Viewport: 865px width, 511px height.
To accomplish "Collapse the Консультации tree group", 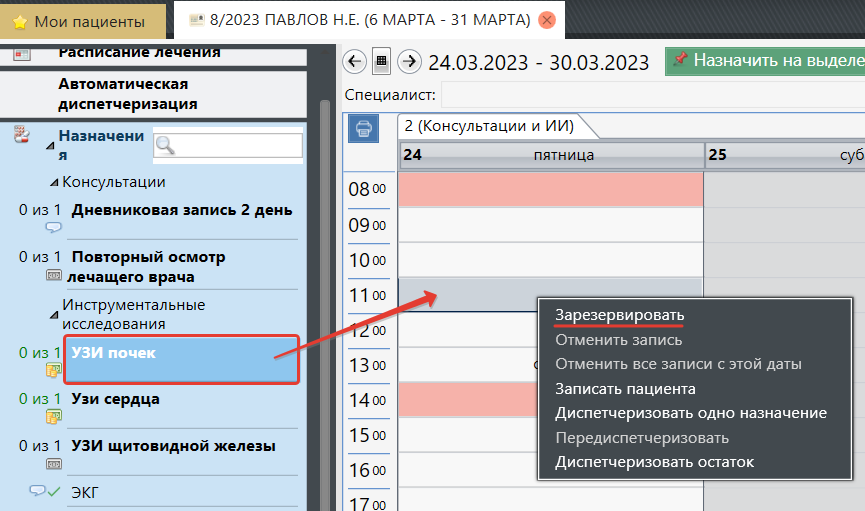I will (x=55, y=183).
